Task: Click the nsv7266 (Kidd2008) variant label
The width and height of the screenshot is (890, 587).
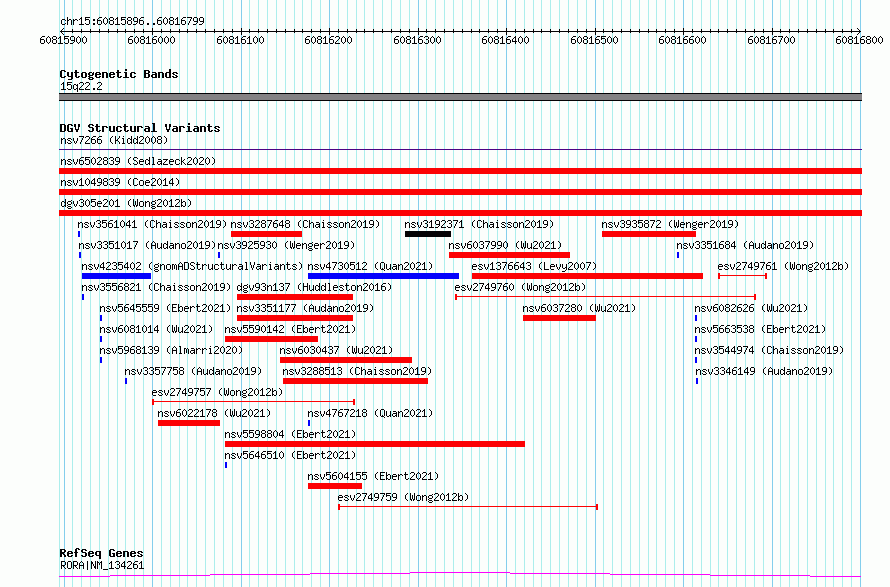Action: coord(114,140)
